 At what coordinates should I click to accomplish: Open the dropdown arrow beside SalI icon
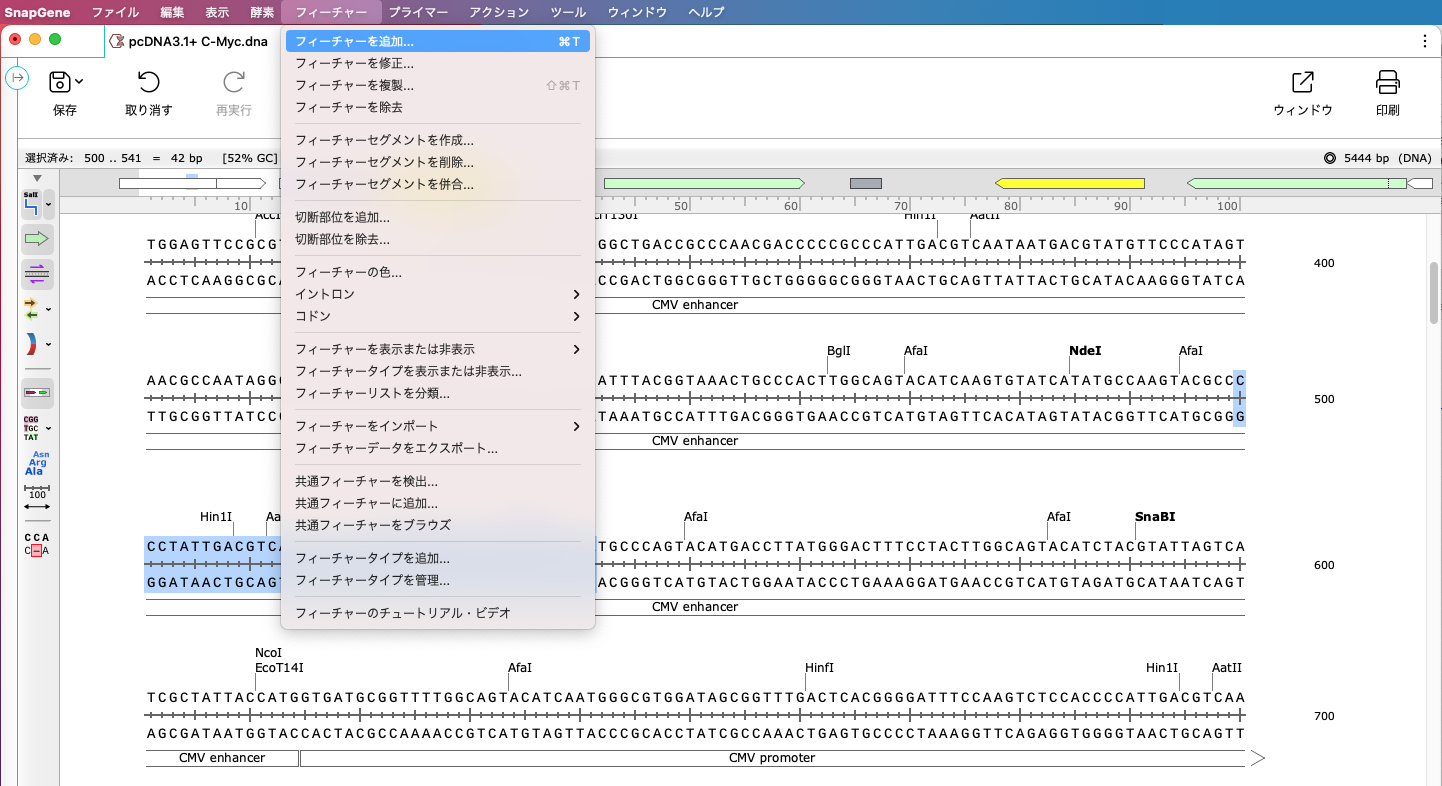(x=49, y=205)
